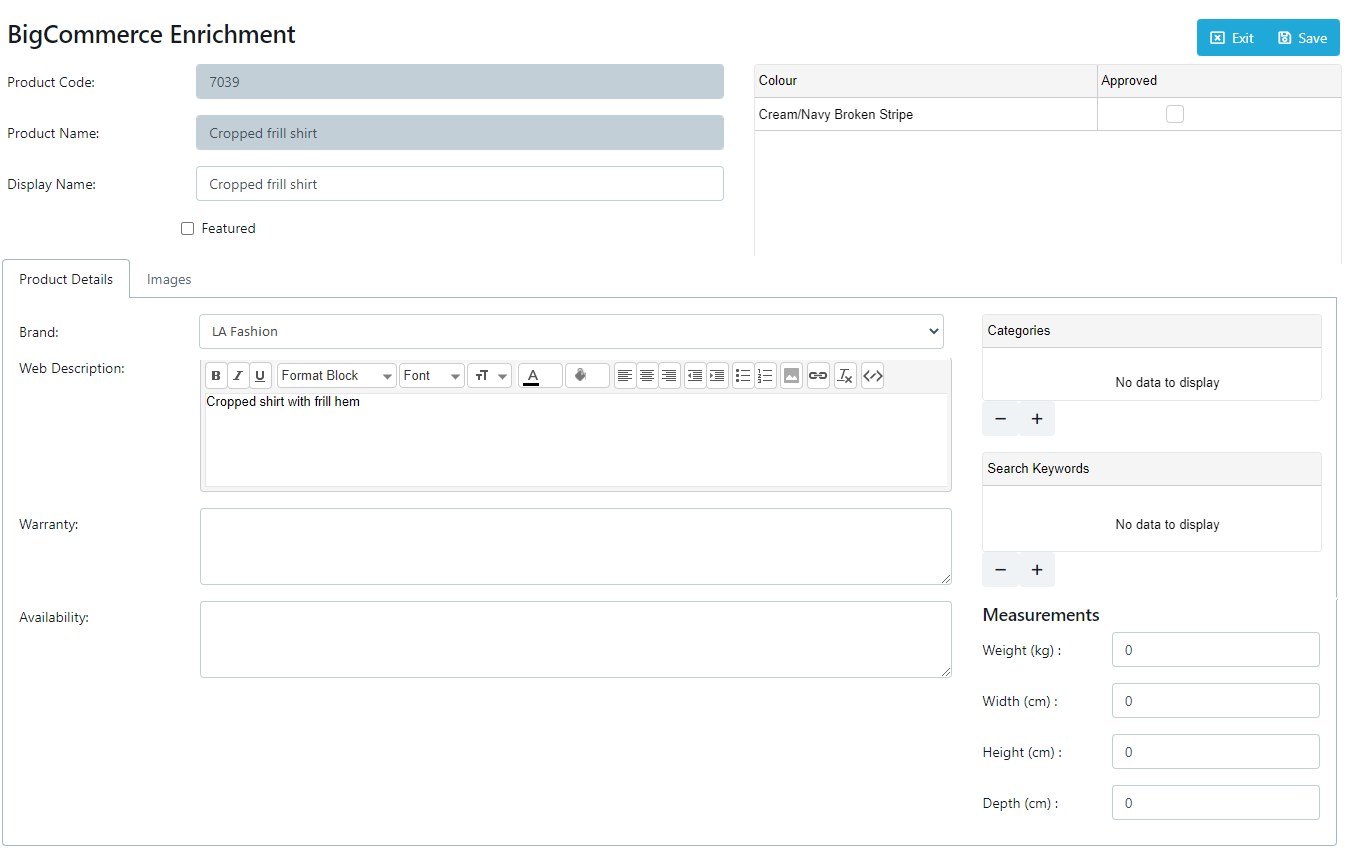Remove a search keyword with minus button

1000,570
